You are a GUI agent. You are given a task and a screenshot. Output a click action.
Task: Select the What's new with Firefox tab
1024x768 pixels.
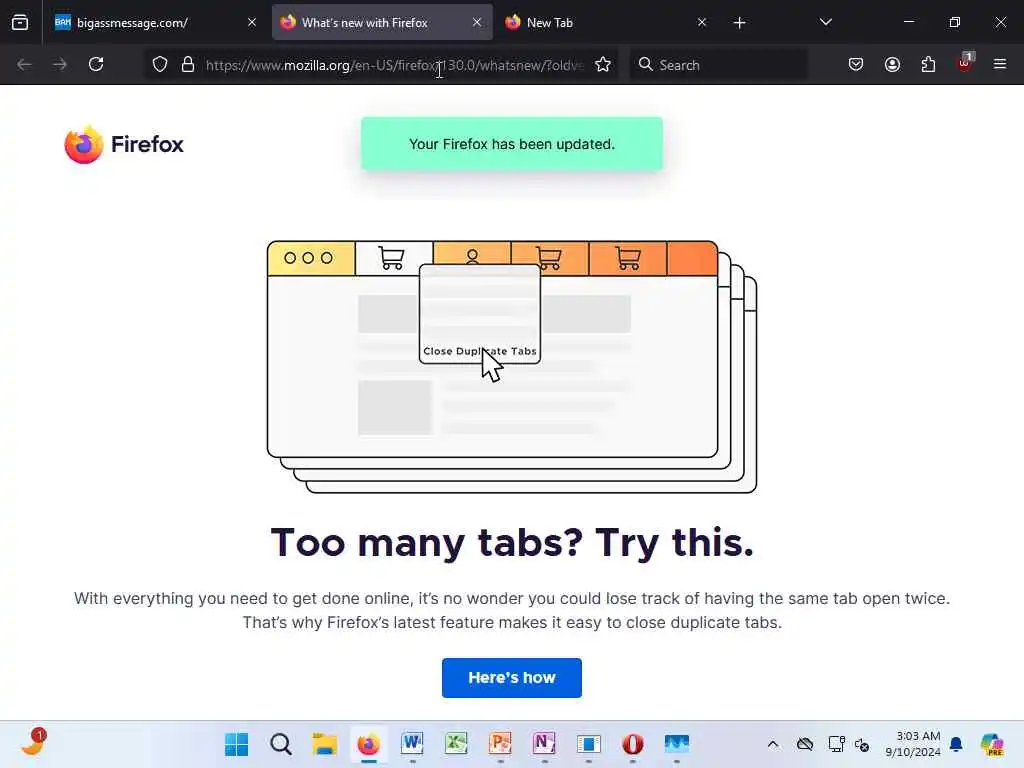point(382,23)
